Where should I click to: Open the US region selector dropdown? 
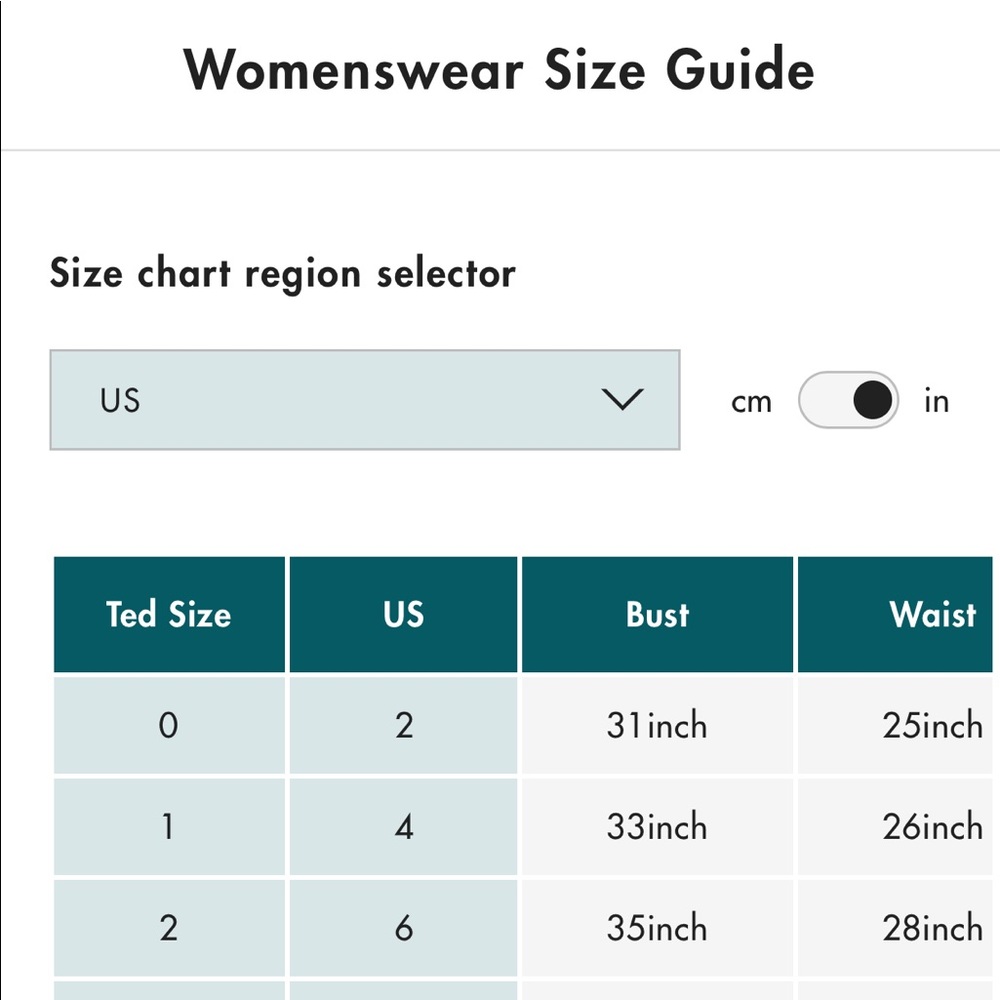(364, 400)
